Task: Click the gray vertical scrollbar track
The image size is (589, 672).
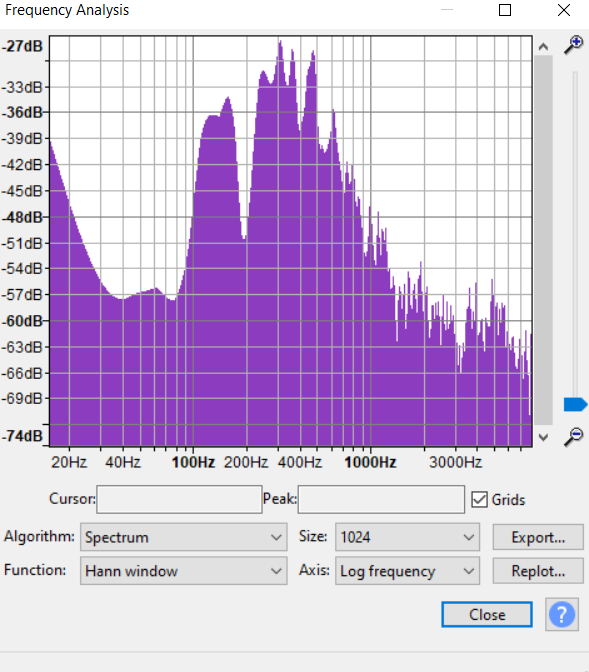Action: pyautogui.click(x=543, y=240)
